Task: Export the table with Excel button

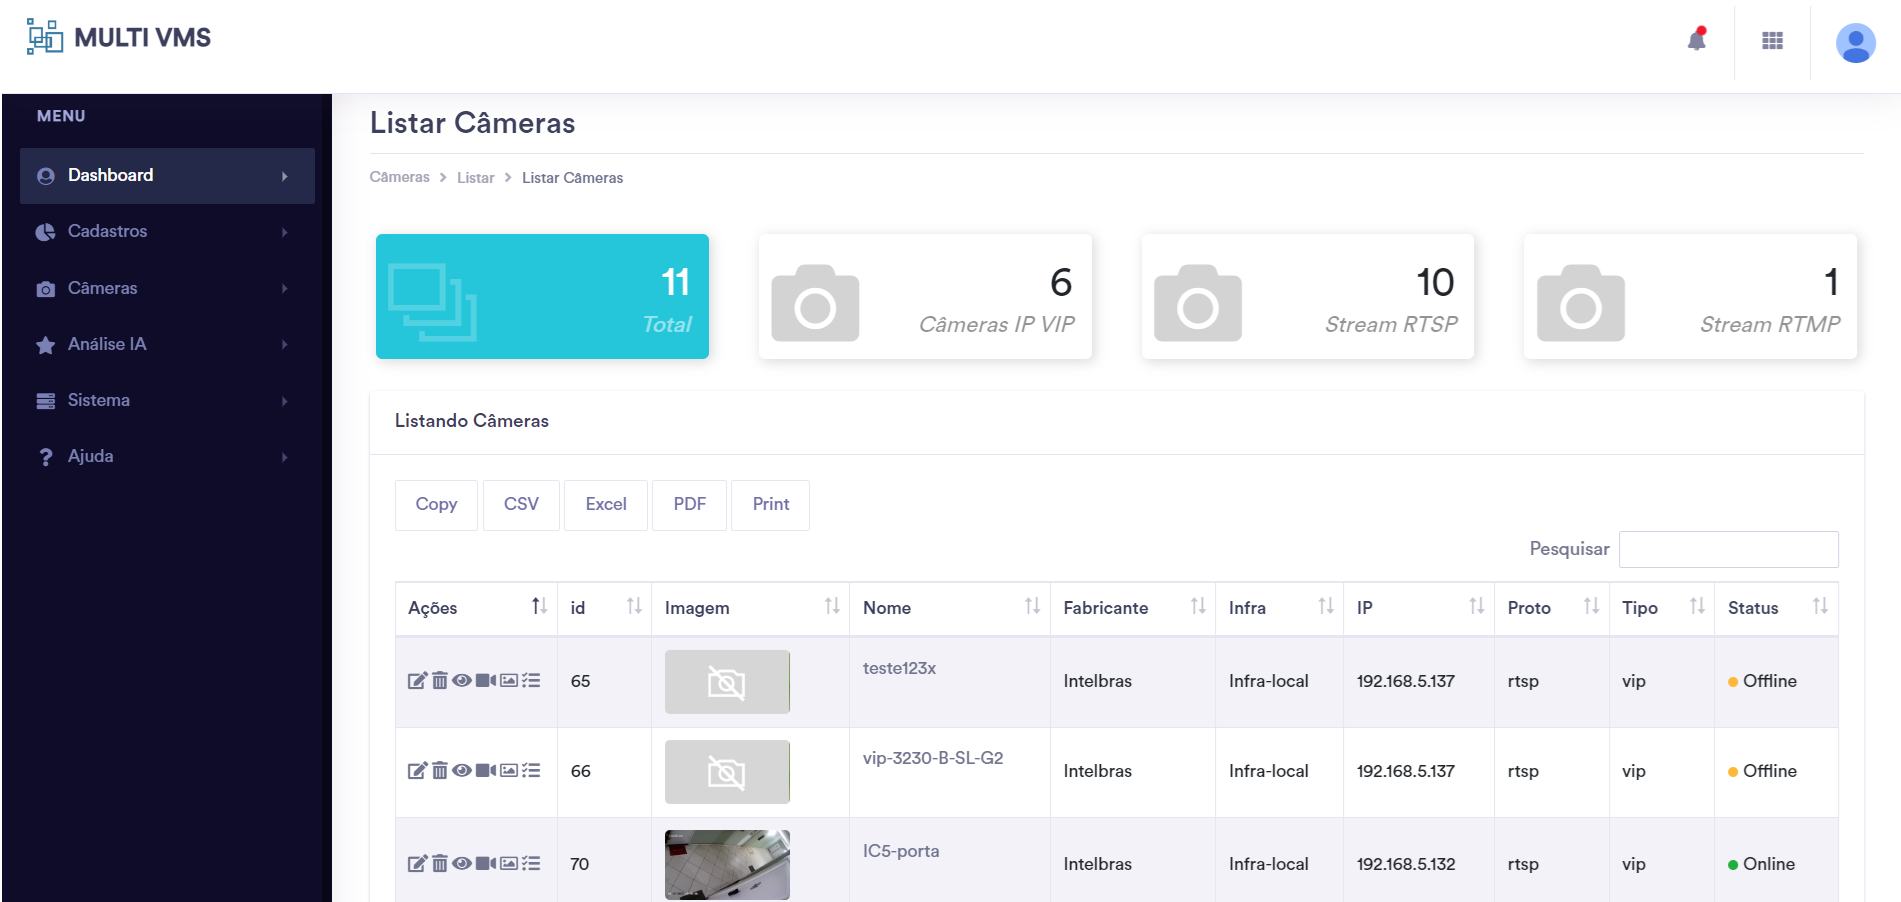Action: [605, 505]
